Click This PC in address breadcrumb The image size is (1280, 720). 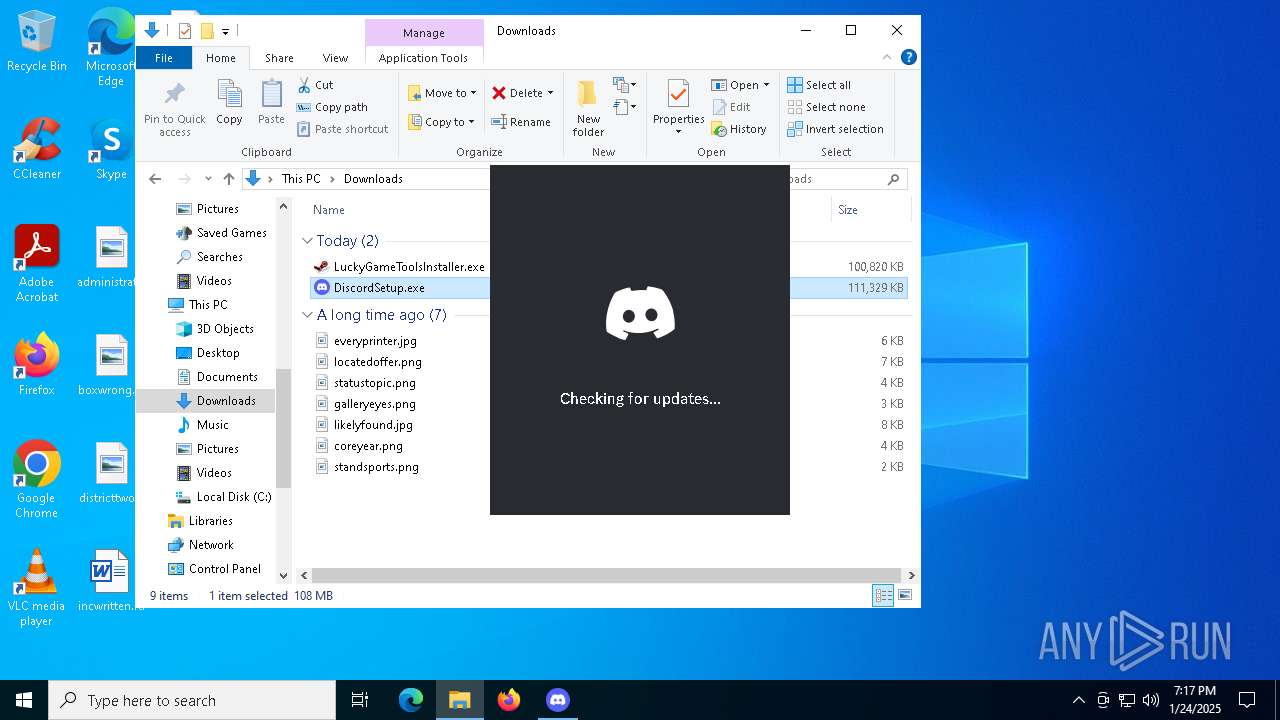[x=301, y=179]
